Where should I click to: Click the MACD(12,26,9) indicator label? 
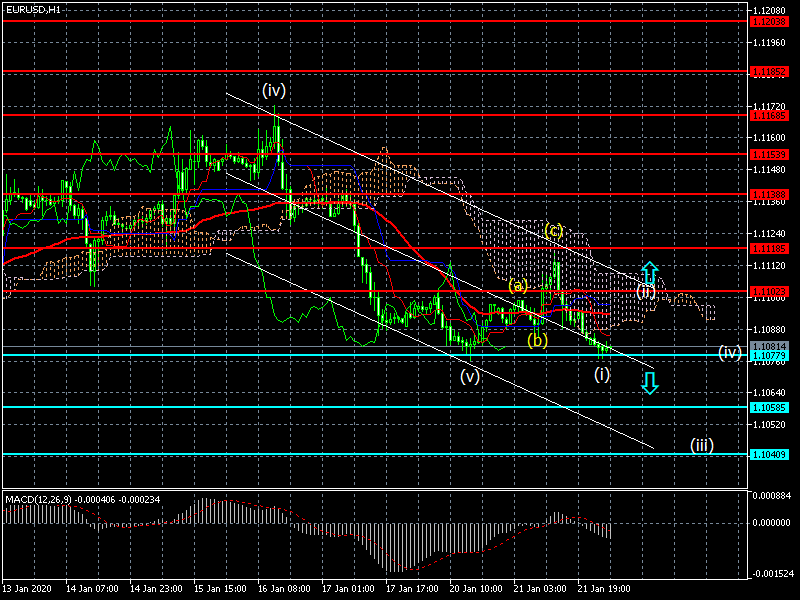[38, 499]
